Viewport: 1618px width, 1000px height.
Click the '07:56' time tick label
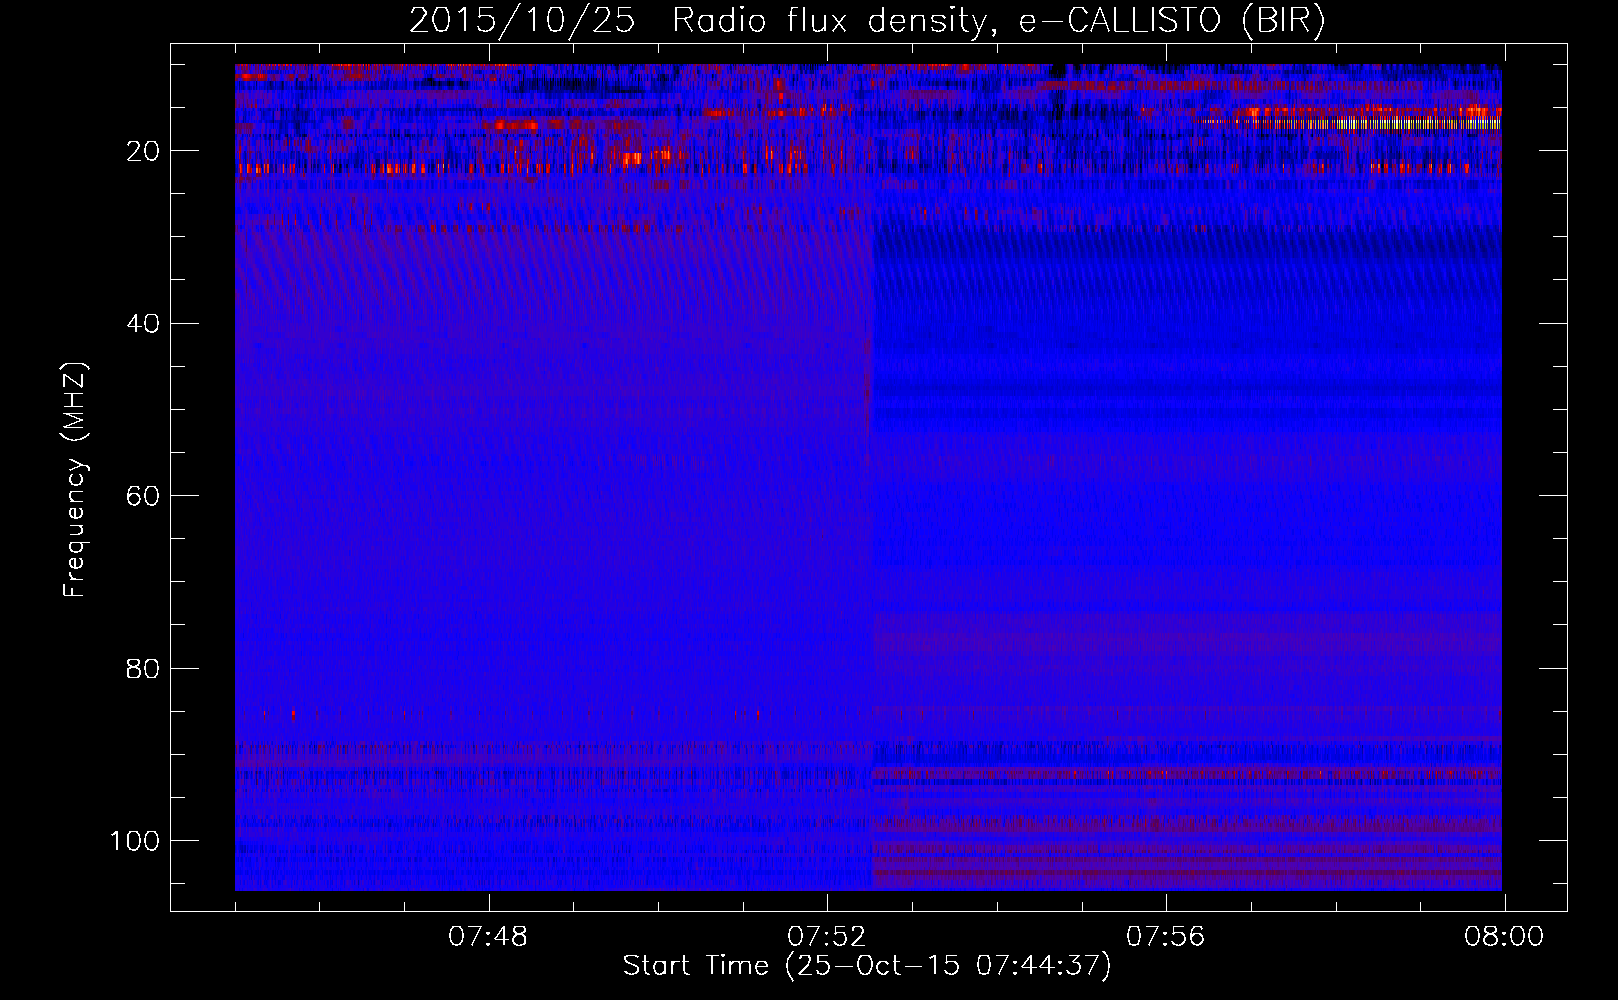click(x=1166, y=937)
